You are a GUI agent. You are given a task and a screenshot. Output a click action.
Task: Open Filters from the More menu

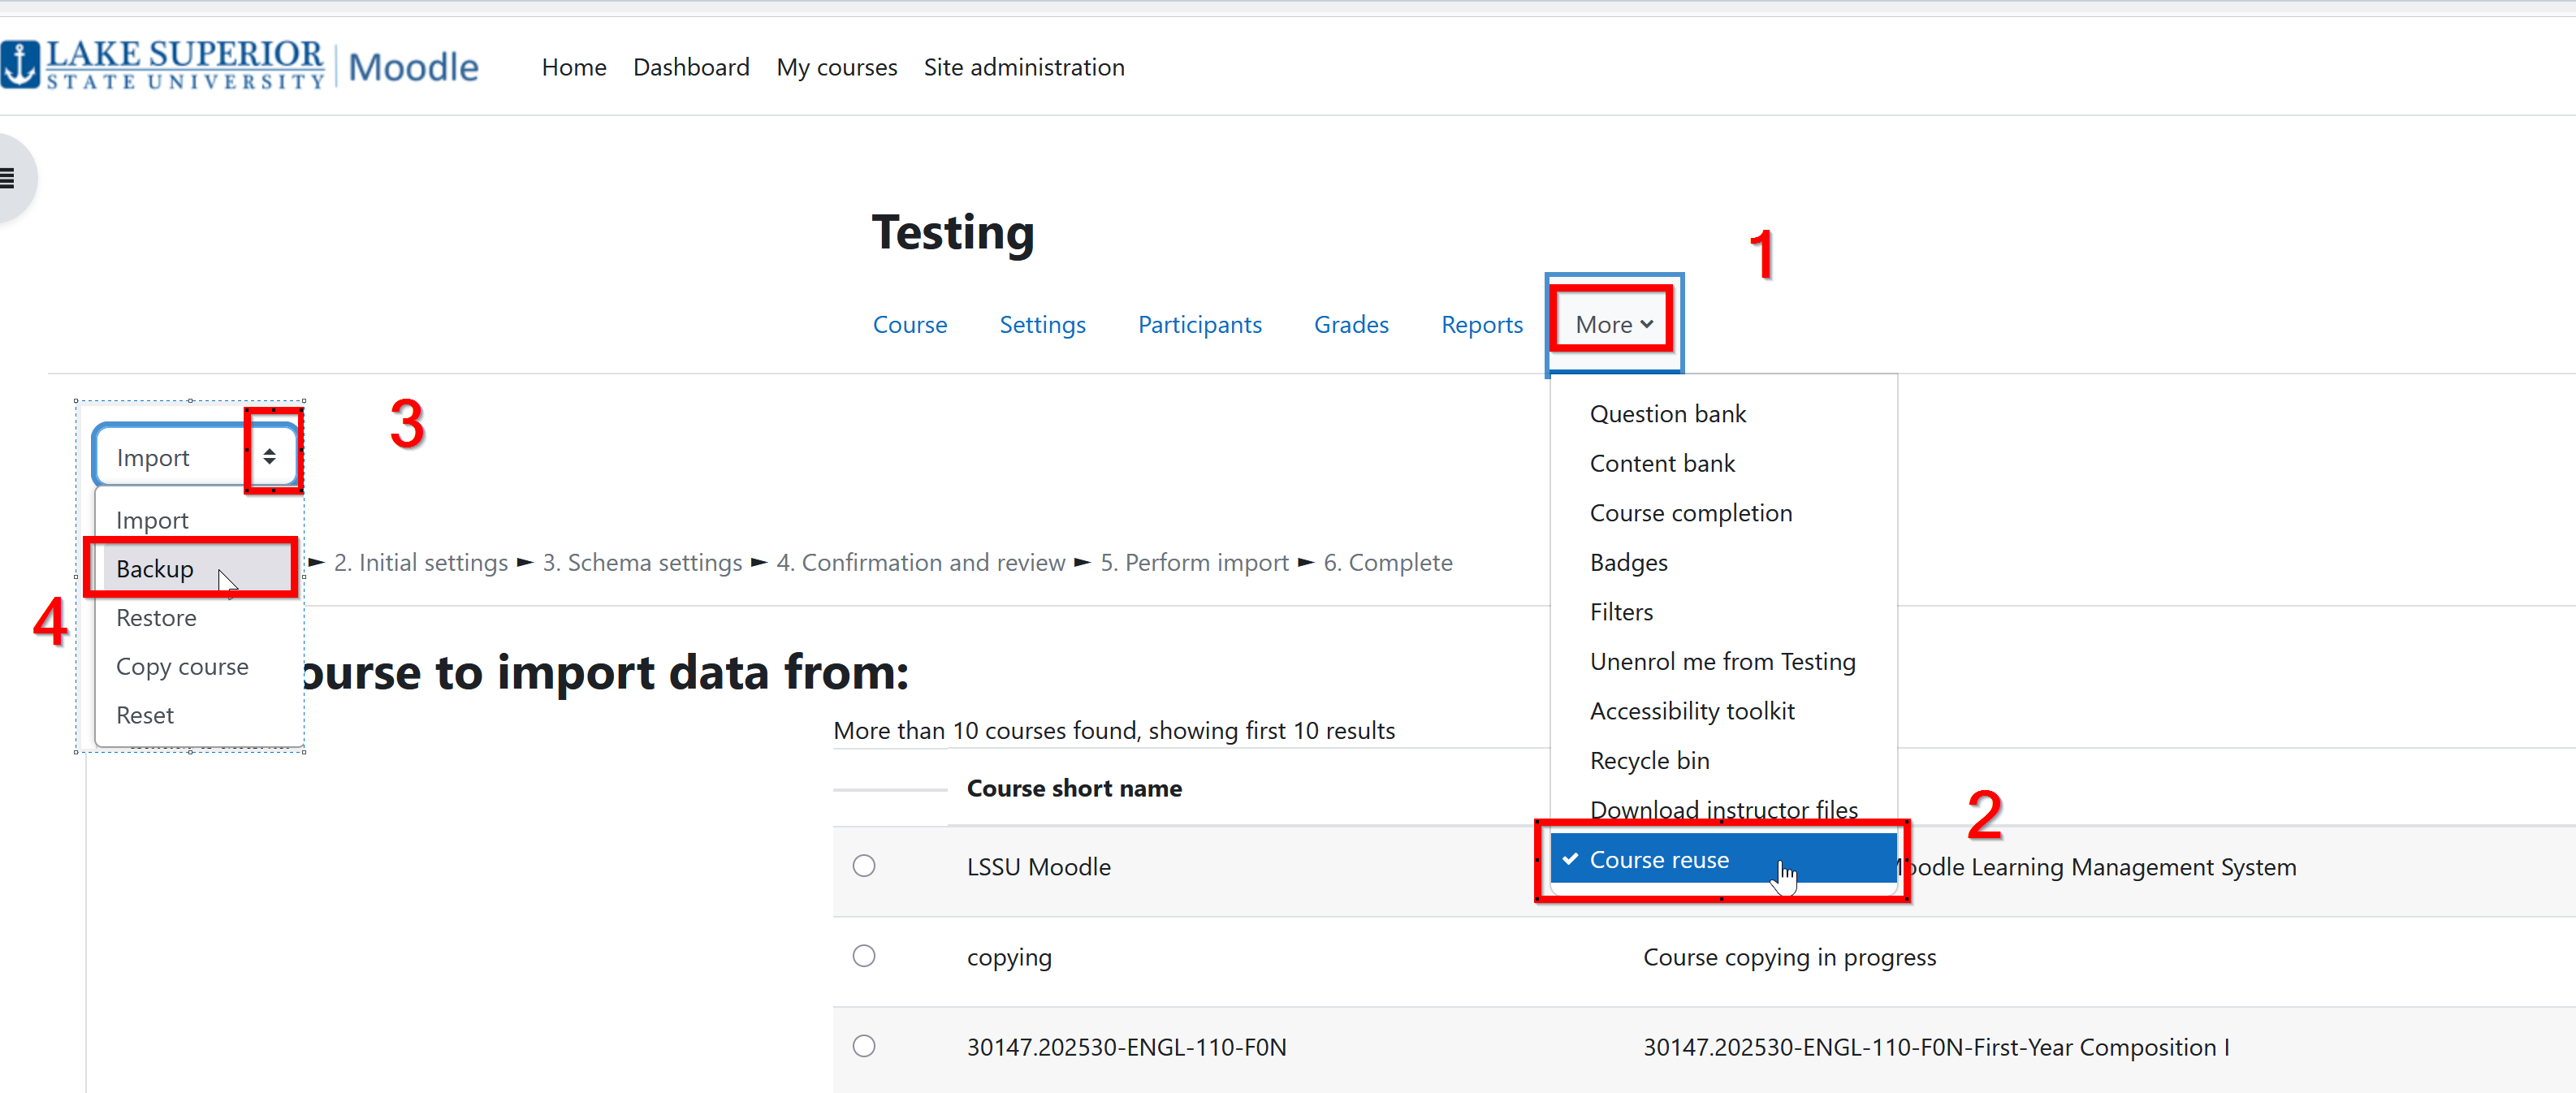tap(1621, 612)
